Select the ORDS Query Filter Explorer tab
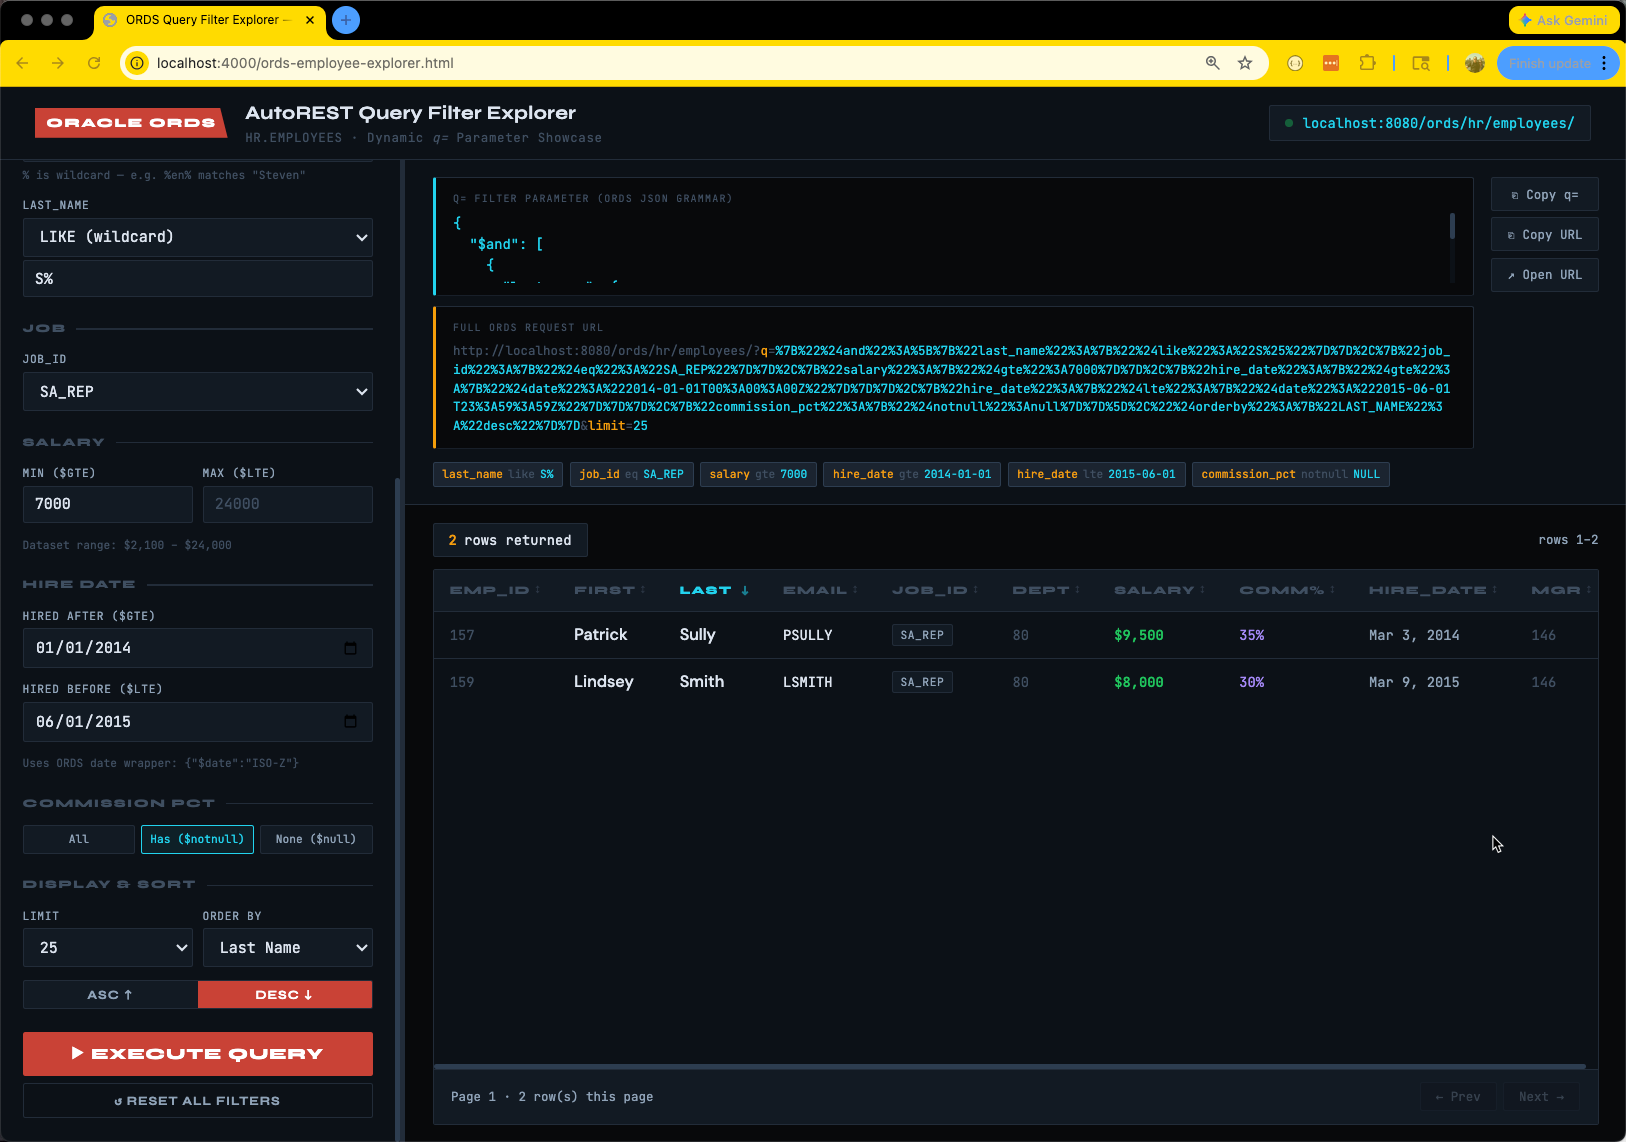 (x=208, y=20)
